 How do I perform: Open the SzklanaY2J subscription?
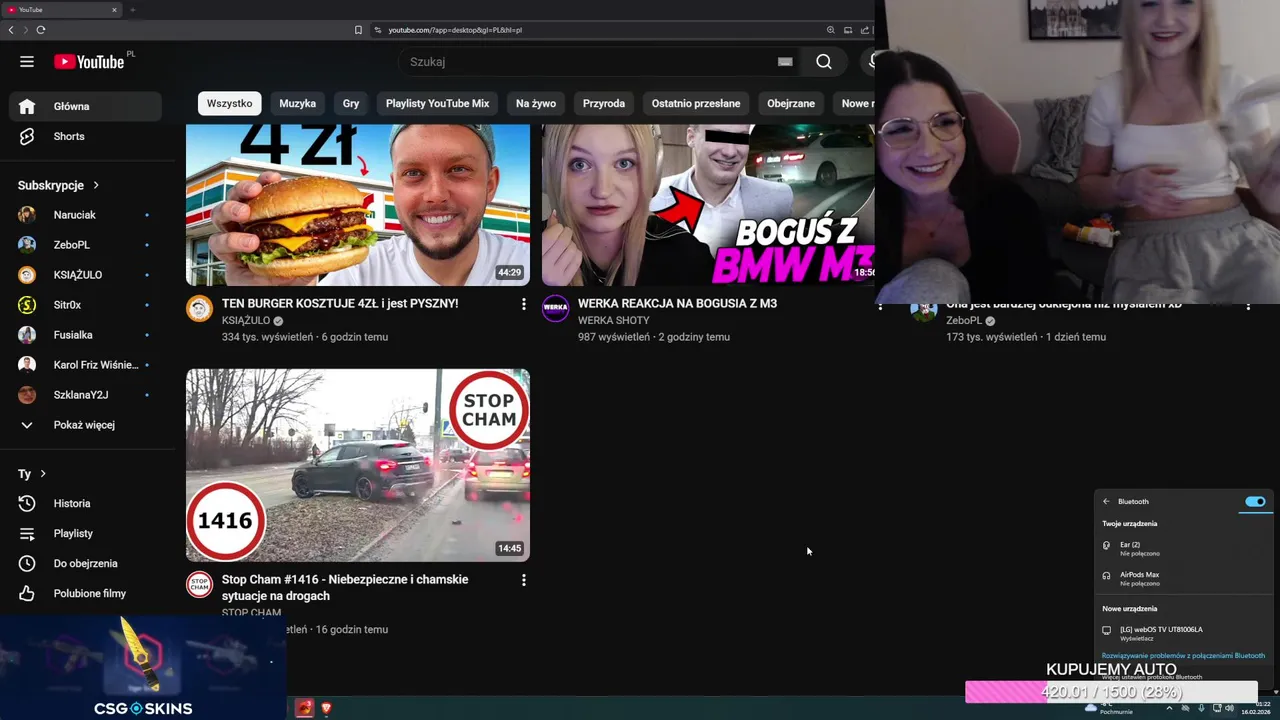pos(85,395)
